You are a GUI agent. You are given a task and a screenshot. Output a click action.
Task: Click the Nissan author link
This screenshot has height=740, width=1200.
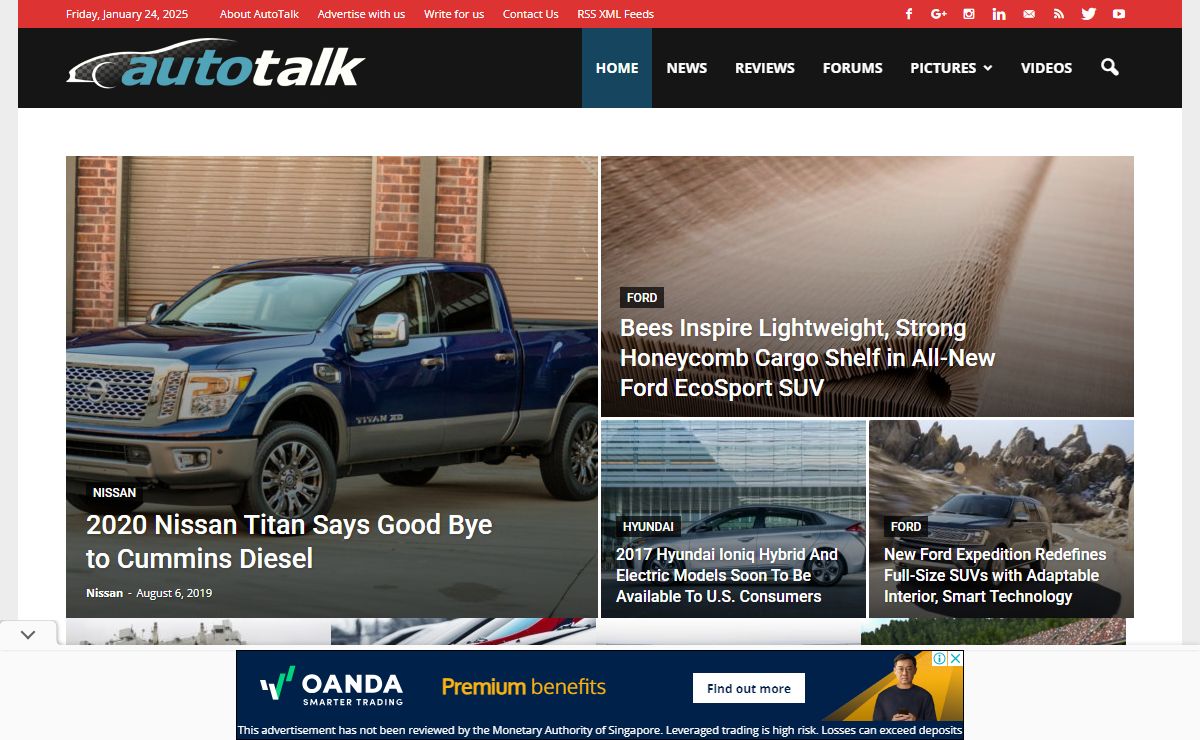tap(104, 593)
